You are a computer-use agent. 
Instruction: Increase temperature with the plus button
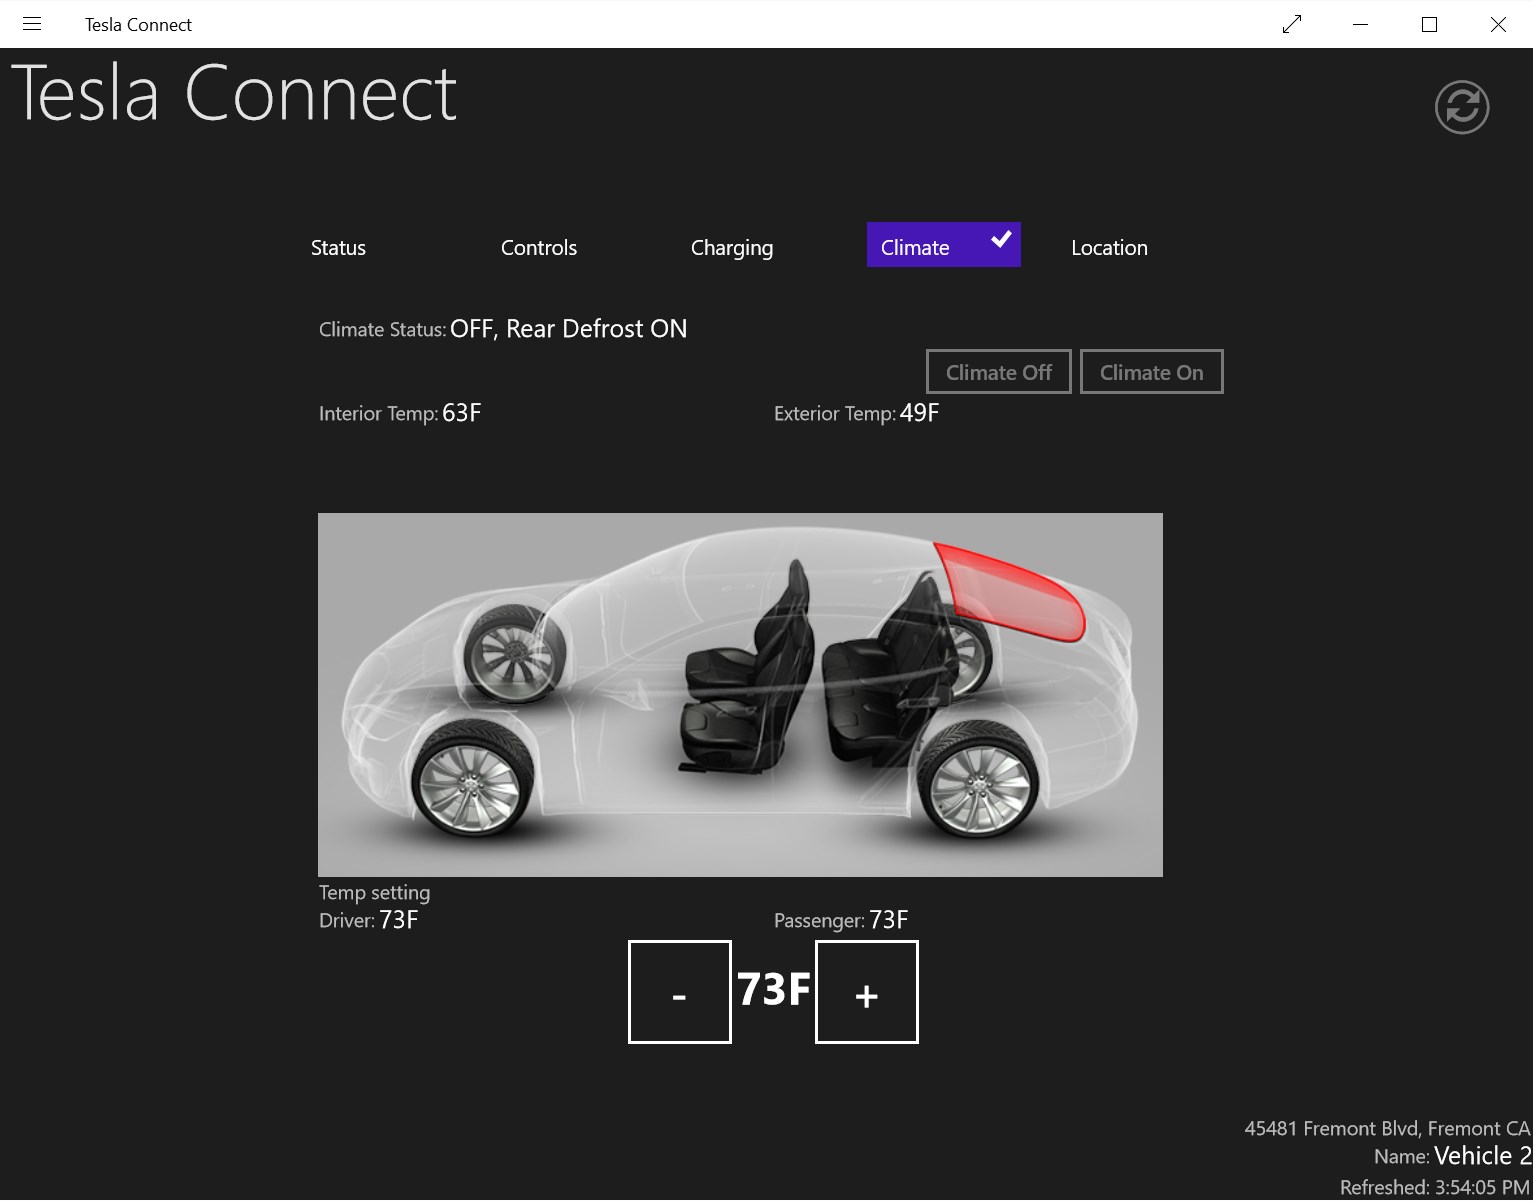(867, 992)
